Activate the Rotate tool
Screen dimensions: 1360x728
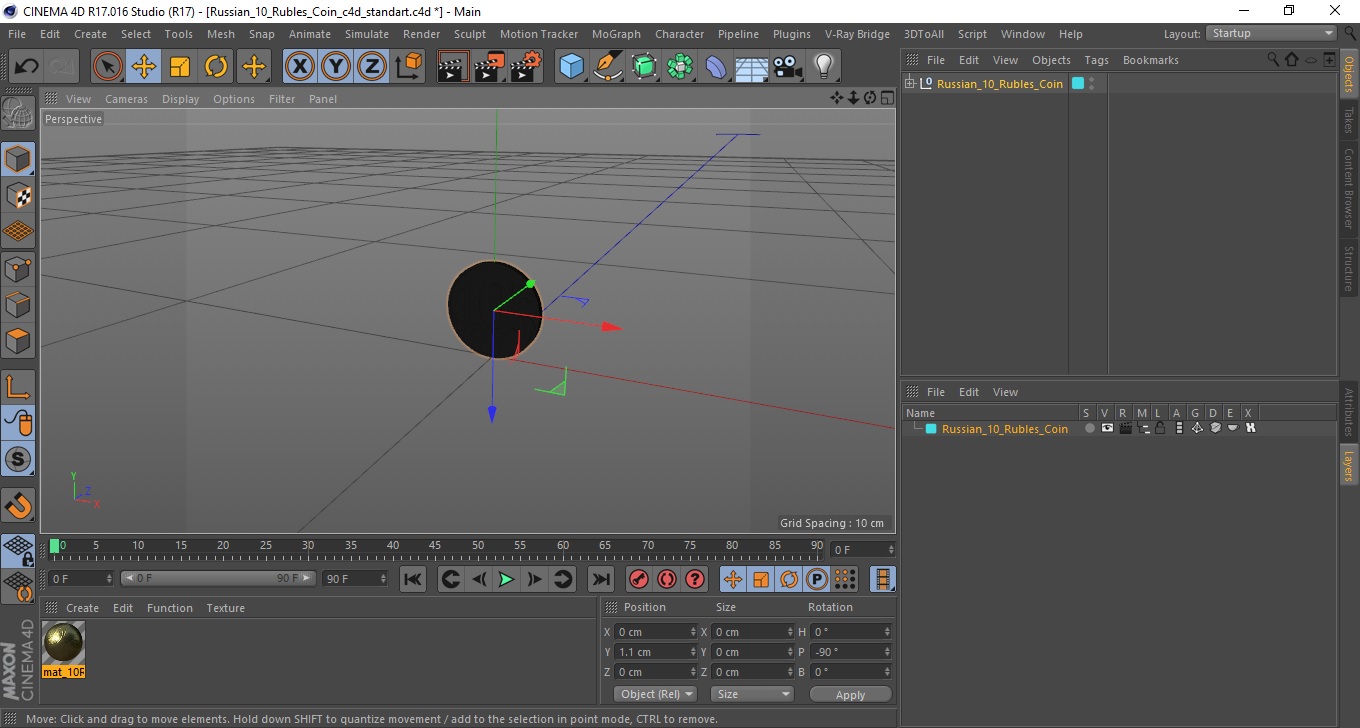coord(216,67)
